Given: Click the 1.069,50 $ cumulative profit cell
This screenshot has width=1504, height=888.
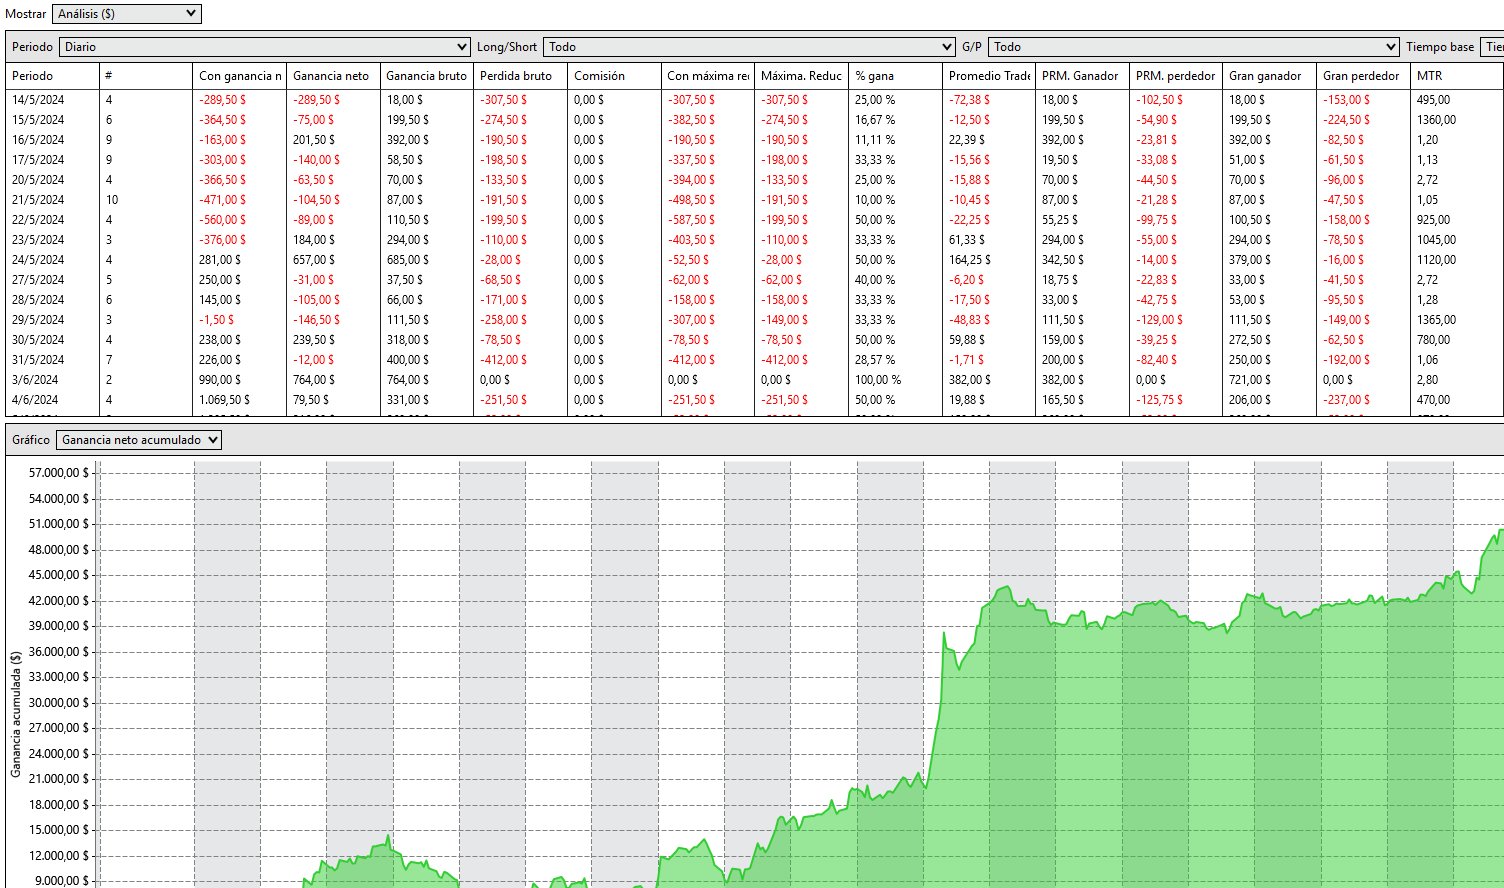Looking at the screenshot, I should click(240, 400).
